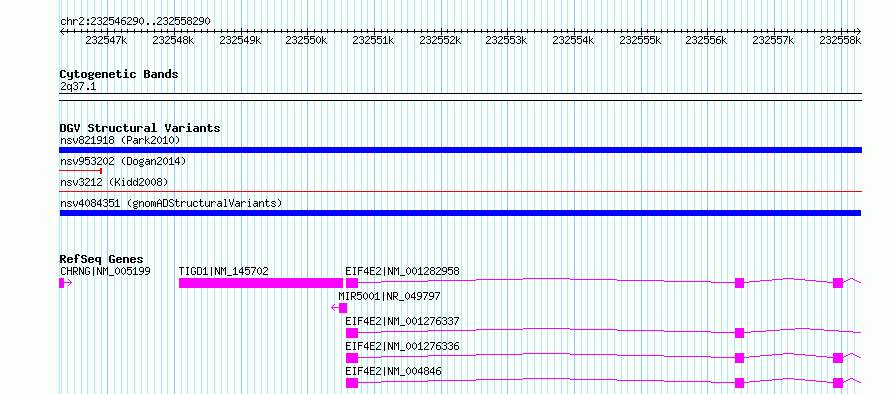This screenshot has width=890, height=394.
Task: Click the left arrow end of ruler
Action: [x=62, y=31]
